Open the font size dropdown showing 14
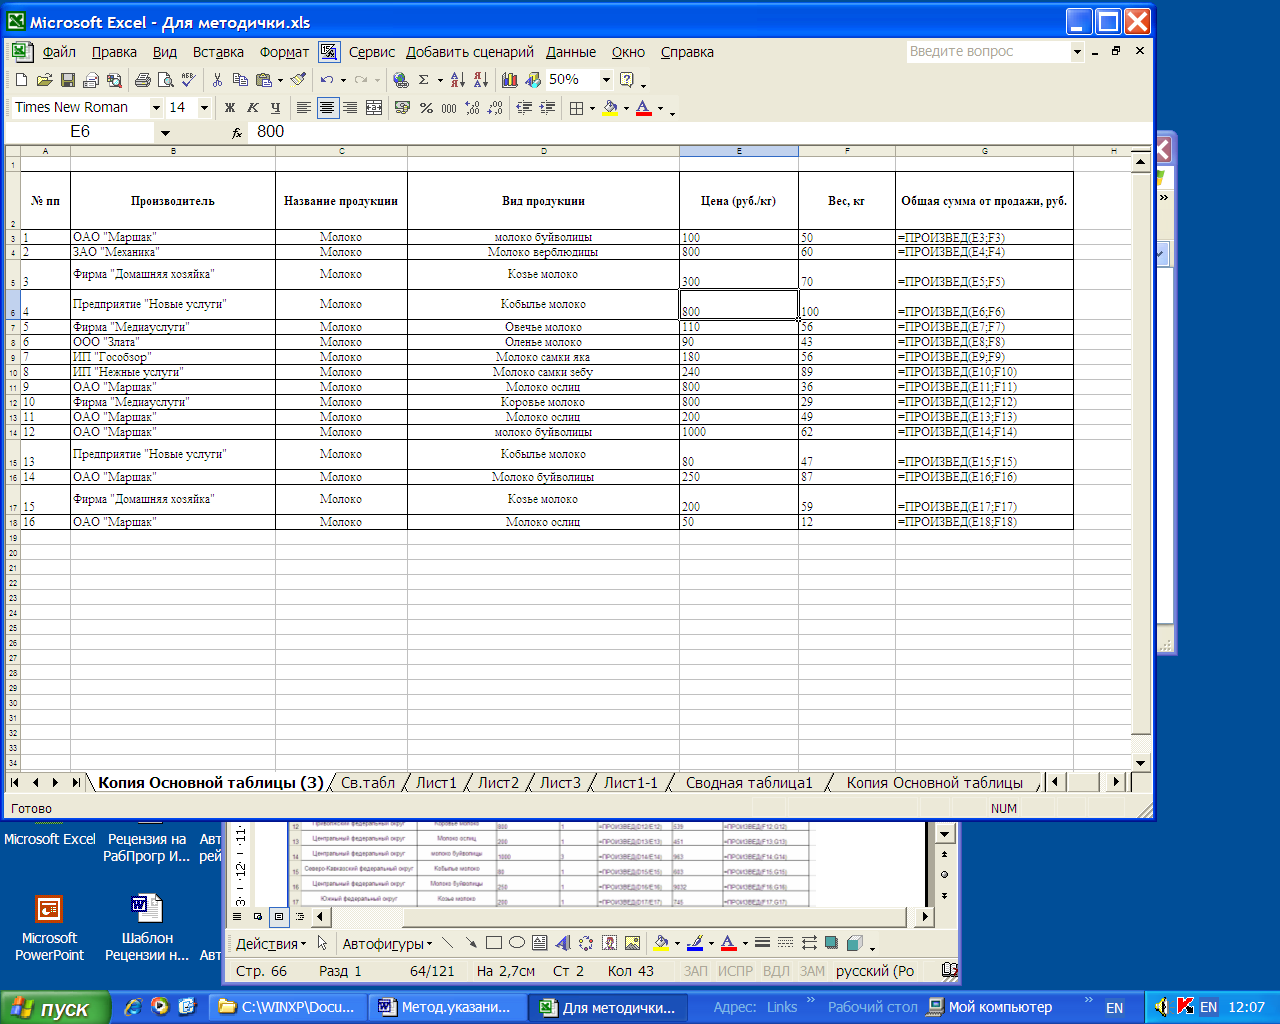The width and height of the screenshot is (1280, 1024). (204, 108)
